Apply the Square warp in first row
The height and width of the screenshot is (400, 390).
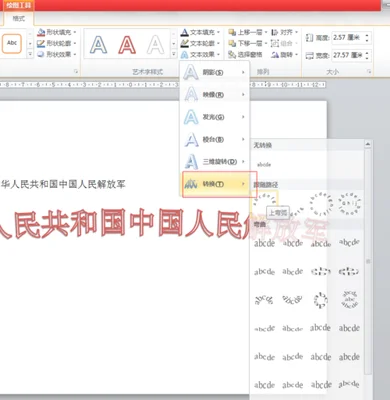(264, 243)
